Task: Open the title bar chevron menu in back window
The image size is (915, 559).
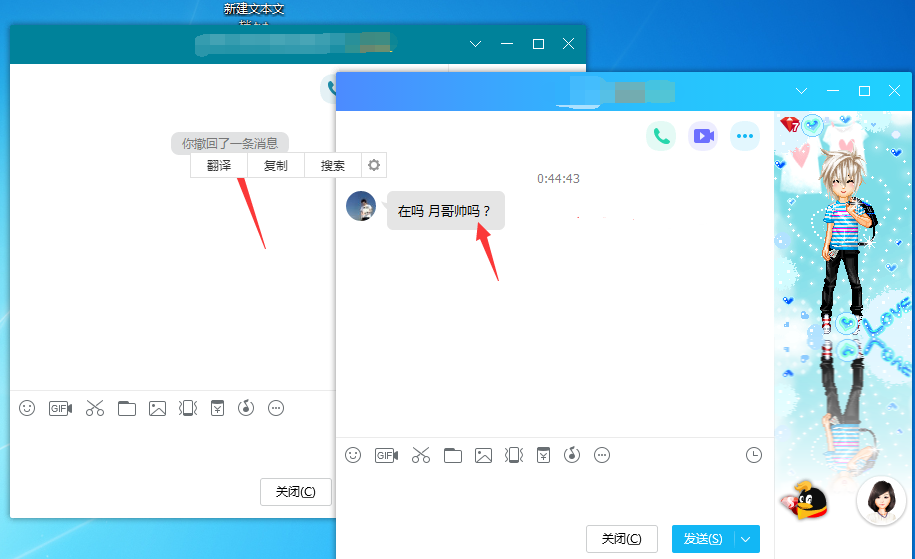Action: [x=476, y=44]
